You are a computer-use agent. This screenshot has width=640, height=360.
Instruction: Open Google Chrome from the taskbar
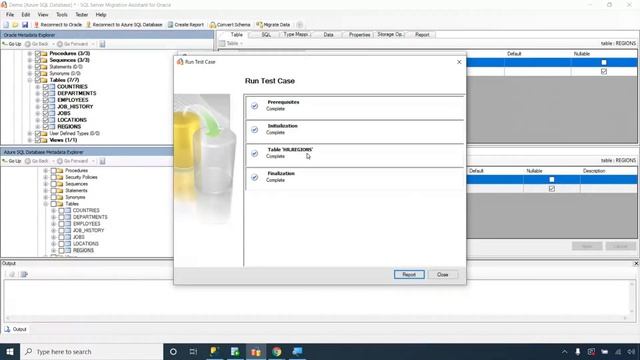point(277,351)
